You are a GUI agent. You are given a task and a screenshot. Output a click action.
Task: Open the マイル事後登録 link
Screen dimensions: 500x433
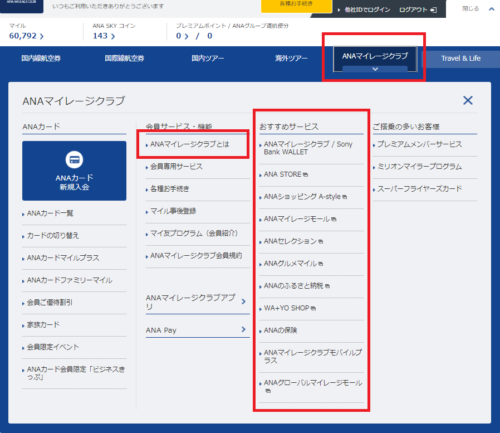[173, 211]
